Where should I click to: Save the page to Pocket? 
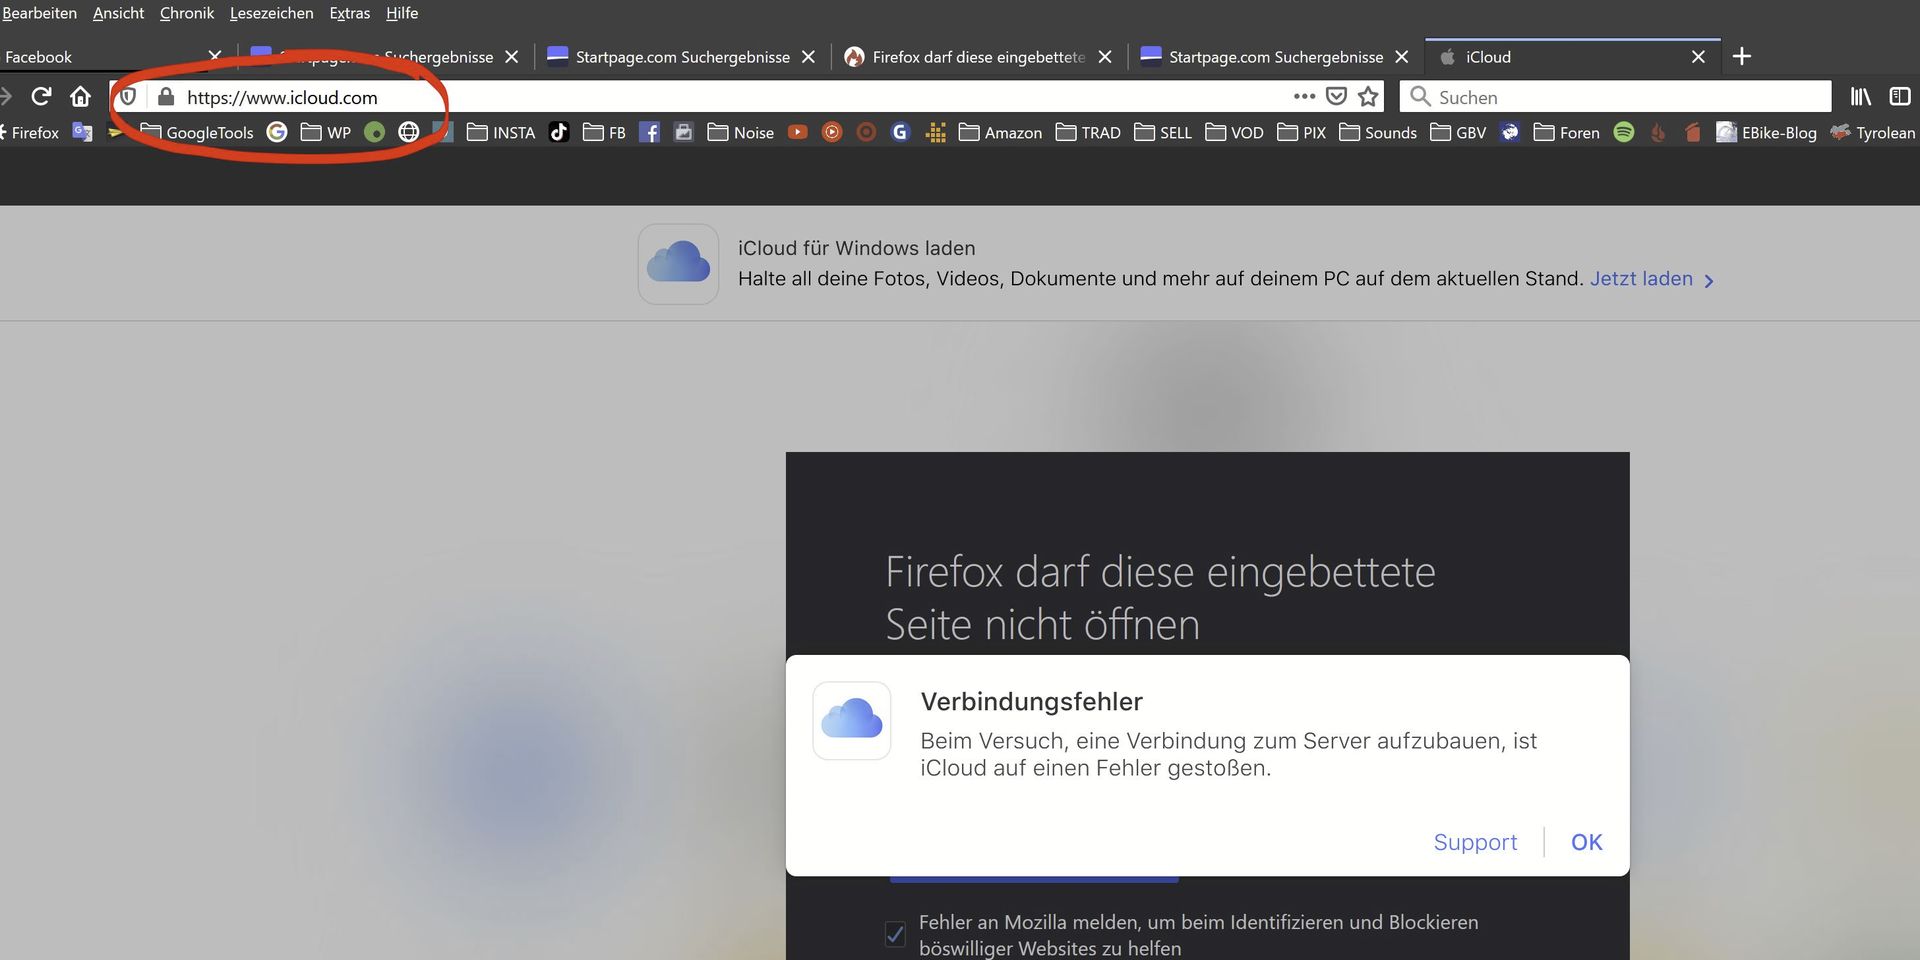1336,96
